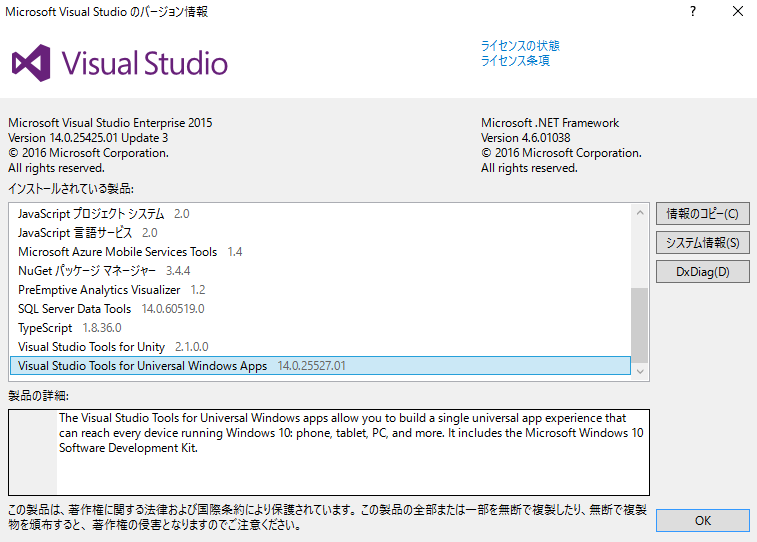Image resolution: width=757 pixels, height=542 pixels.
Task: Click システム情報(S) button
Action: pos(702,243)
